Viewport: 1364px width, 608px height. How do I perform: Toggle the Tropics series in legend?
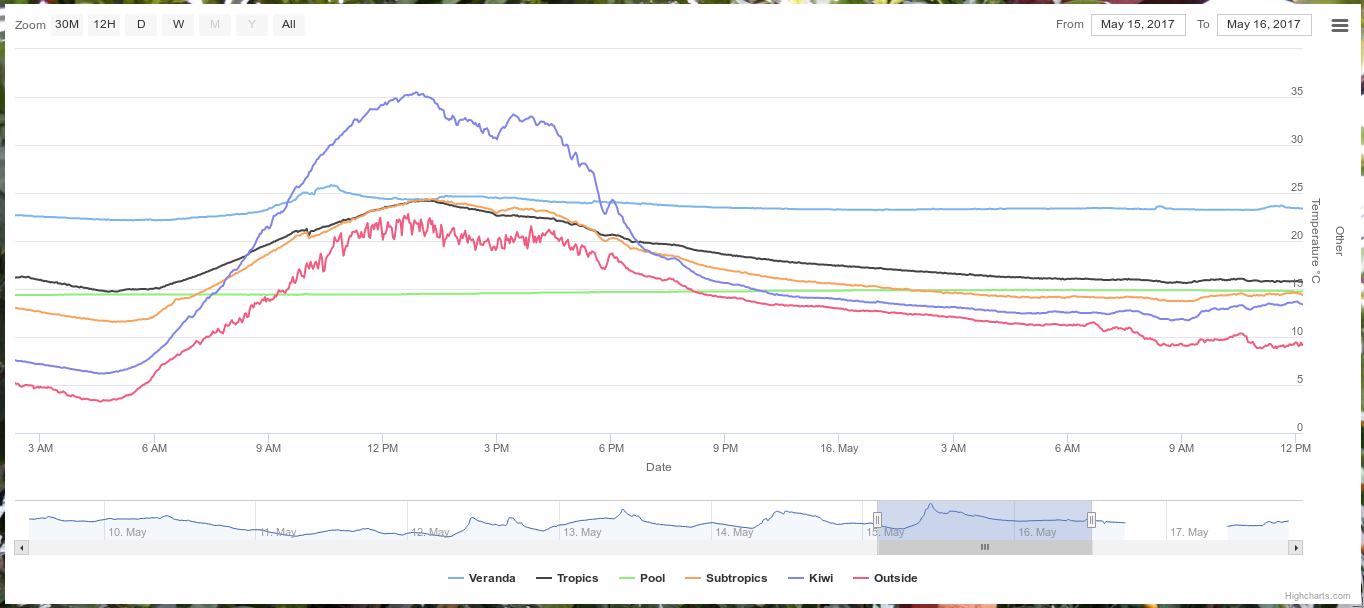(567, 578)
